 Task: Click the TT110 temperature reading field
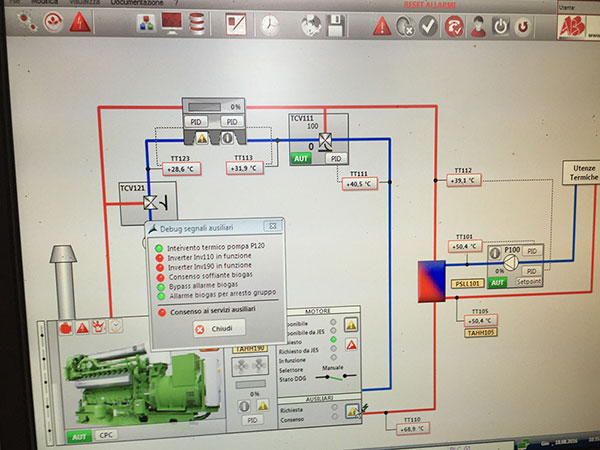[412, 428]
